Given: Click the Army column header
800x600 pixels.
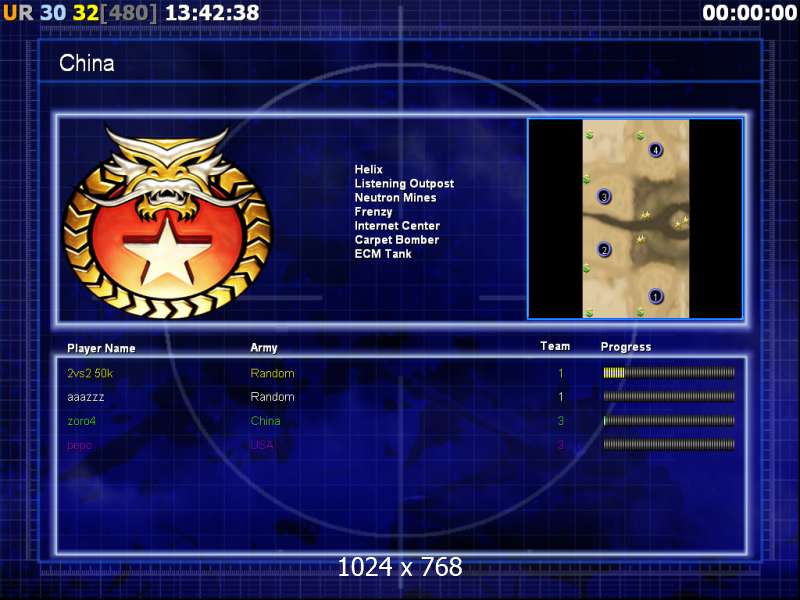Looking at the screenshot, I should coord(264,348).
